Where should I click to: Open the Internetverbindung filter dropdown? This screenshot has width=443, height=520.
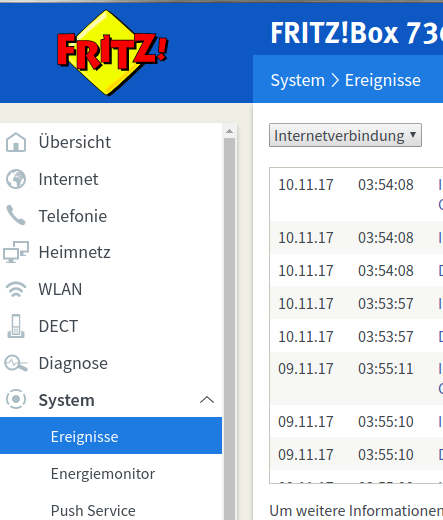(x=345, y=135)
